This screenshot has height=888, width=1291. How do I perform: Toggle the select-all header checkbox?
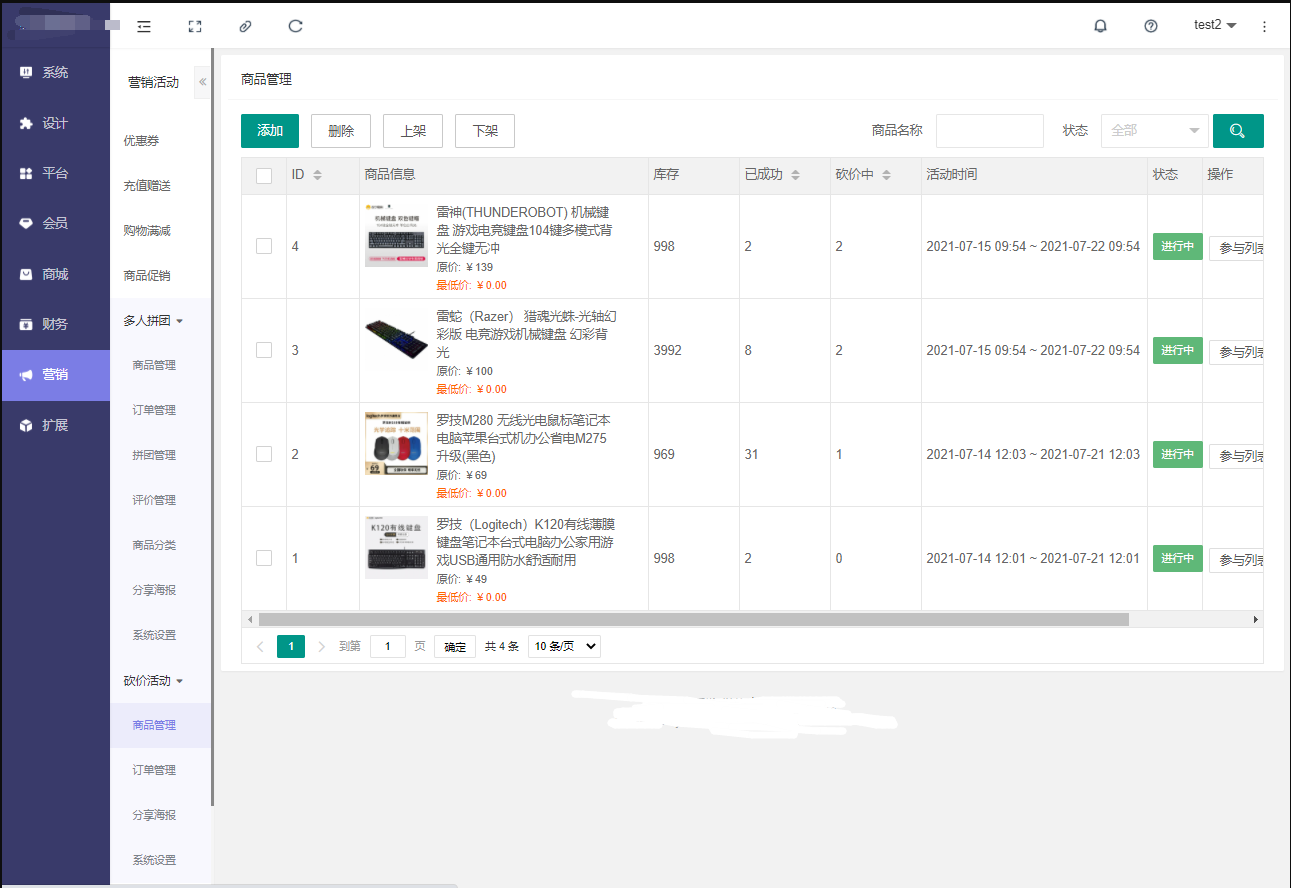[264, 176]
